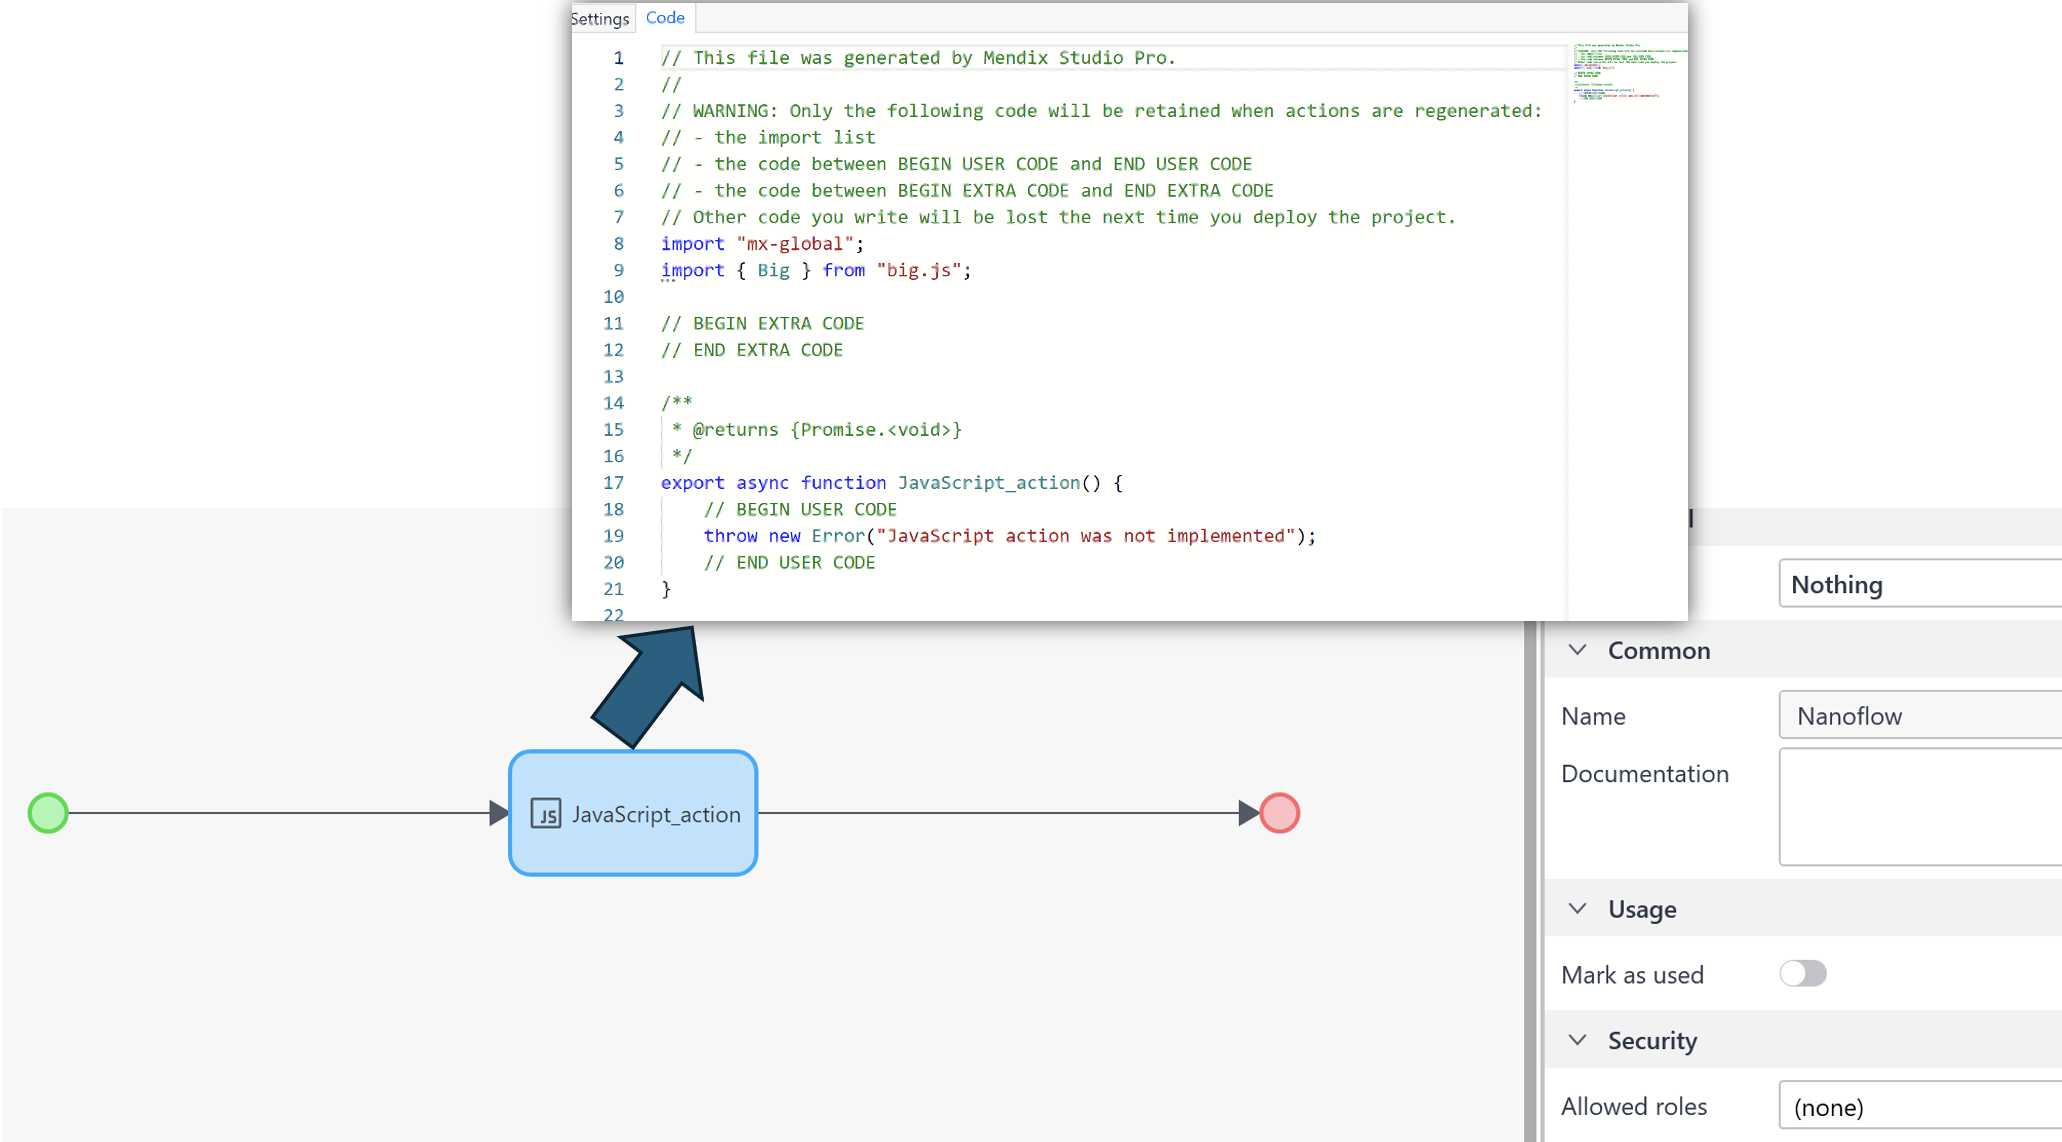The width and height of the screenshot is (2062, 1142).
Task: Click line number 17 in gutter
Action: 613,483
